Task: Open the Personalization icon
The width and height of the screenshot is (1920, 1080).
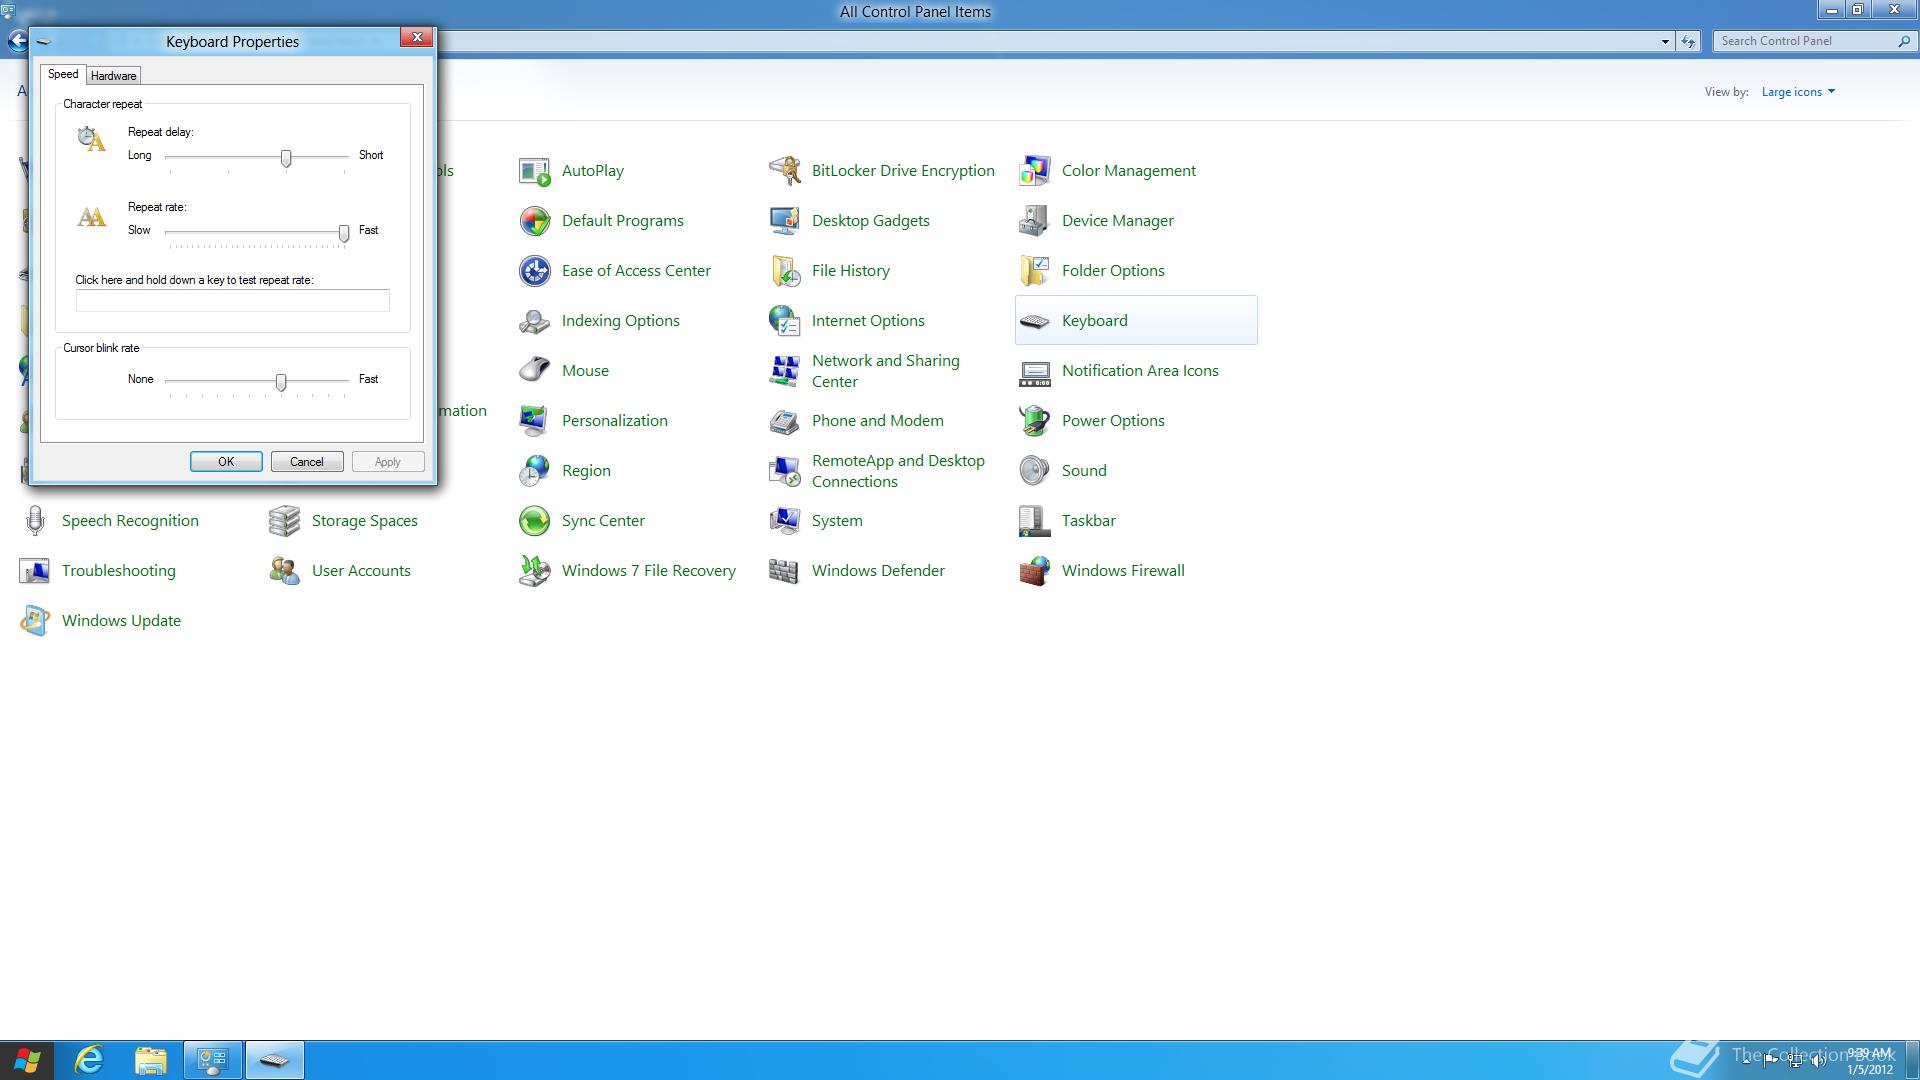Action: (x=535, y=421)
